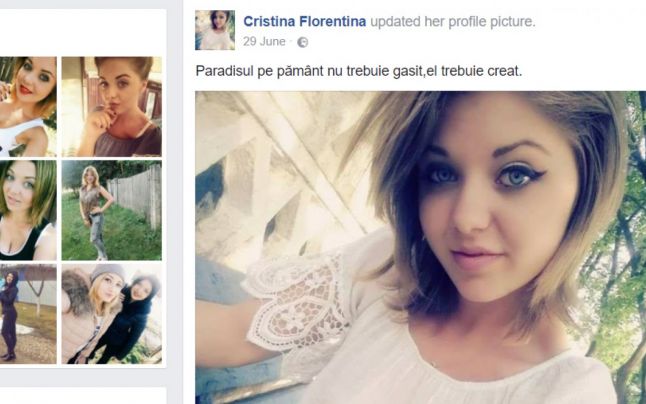Click the "updated her profile picture" text
This screenshot has height=404, width=646.
(x=452, y=21)
